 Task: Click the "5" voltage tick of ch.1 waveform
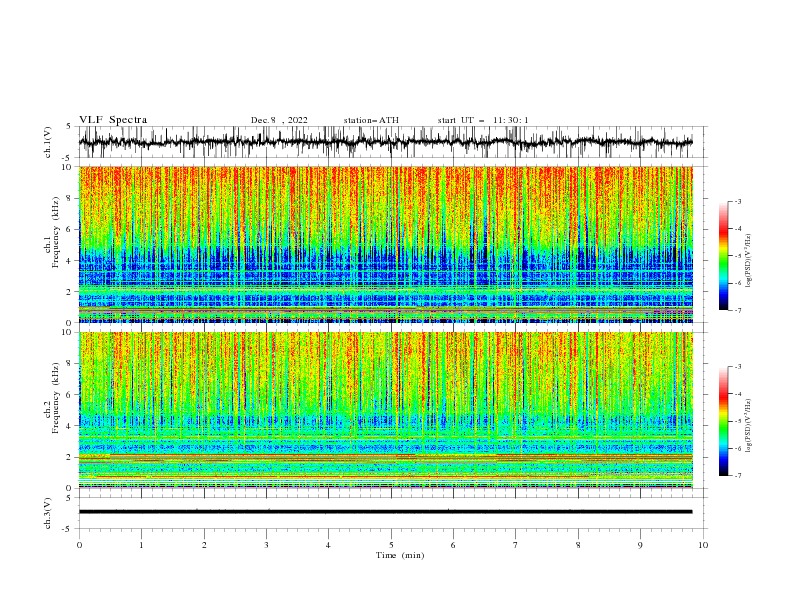tap(69, 126)
